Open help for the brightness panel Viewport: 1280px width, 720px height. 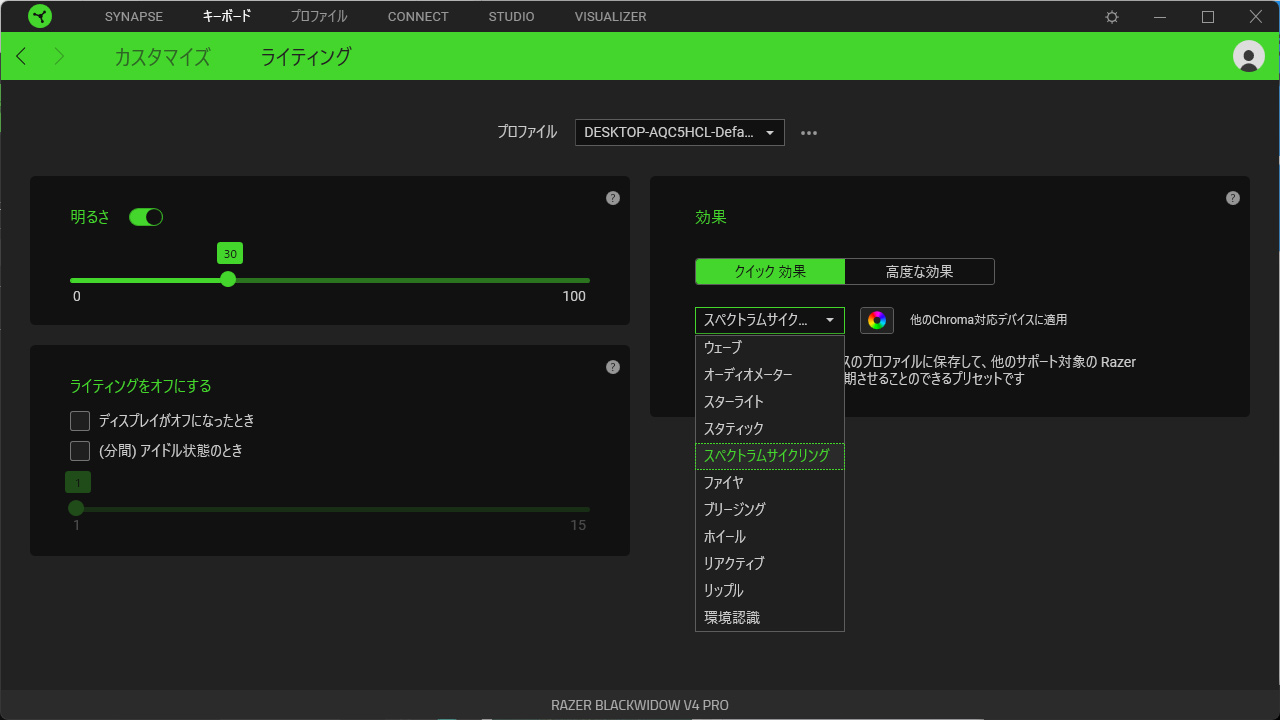pyautogui.click(x=613, y=198)
